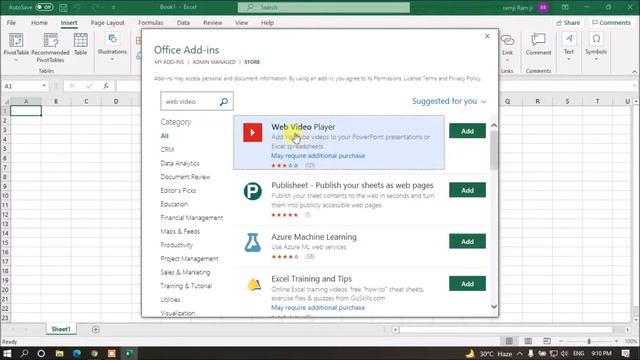The width and height of the screenshot is (640, 360).
Task: Open the Data ribbon tab
Action: 183,23
